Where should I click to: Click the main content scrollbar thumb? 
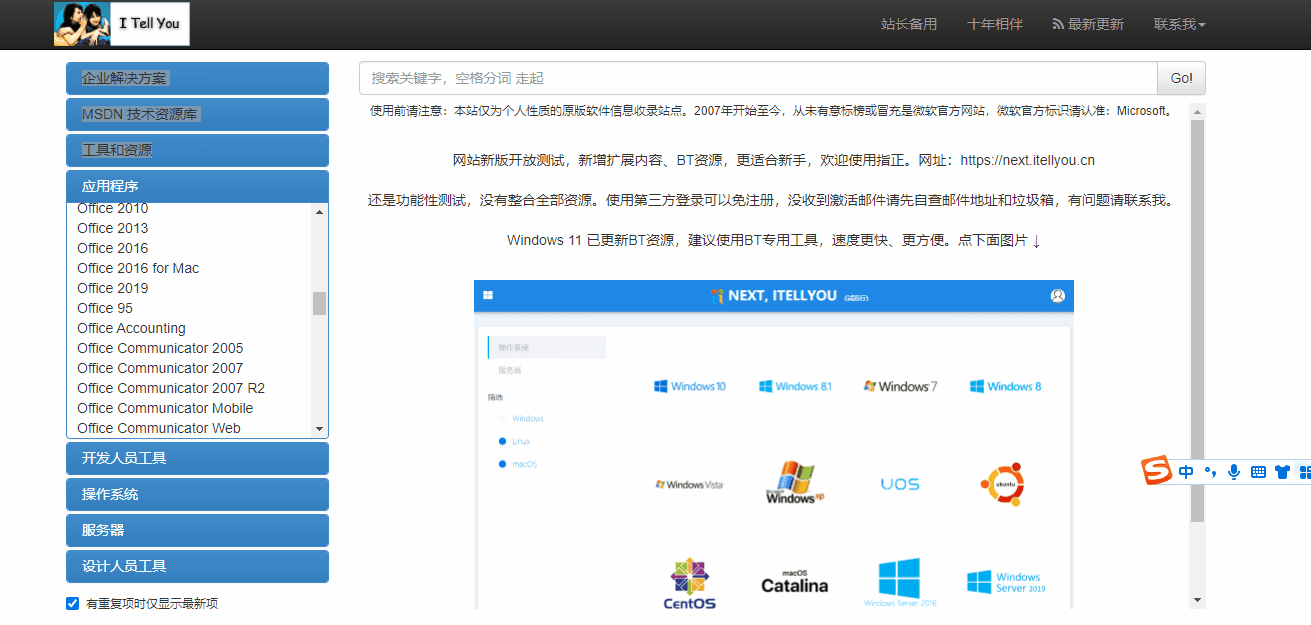pos(1198,320)
